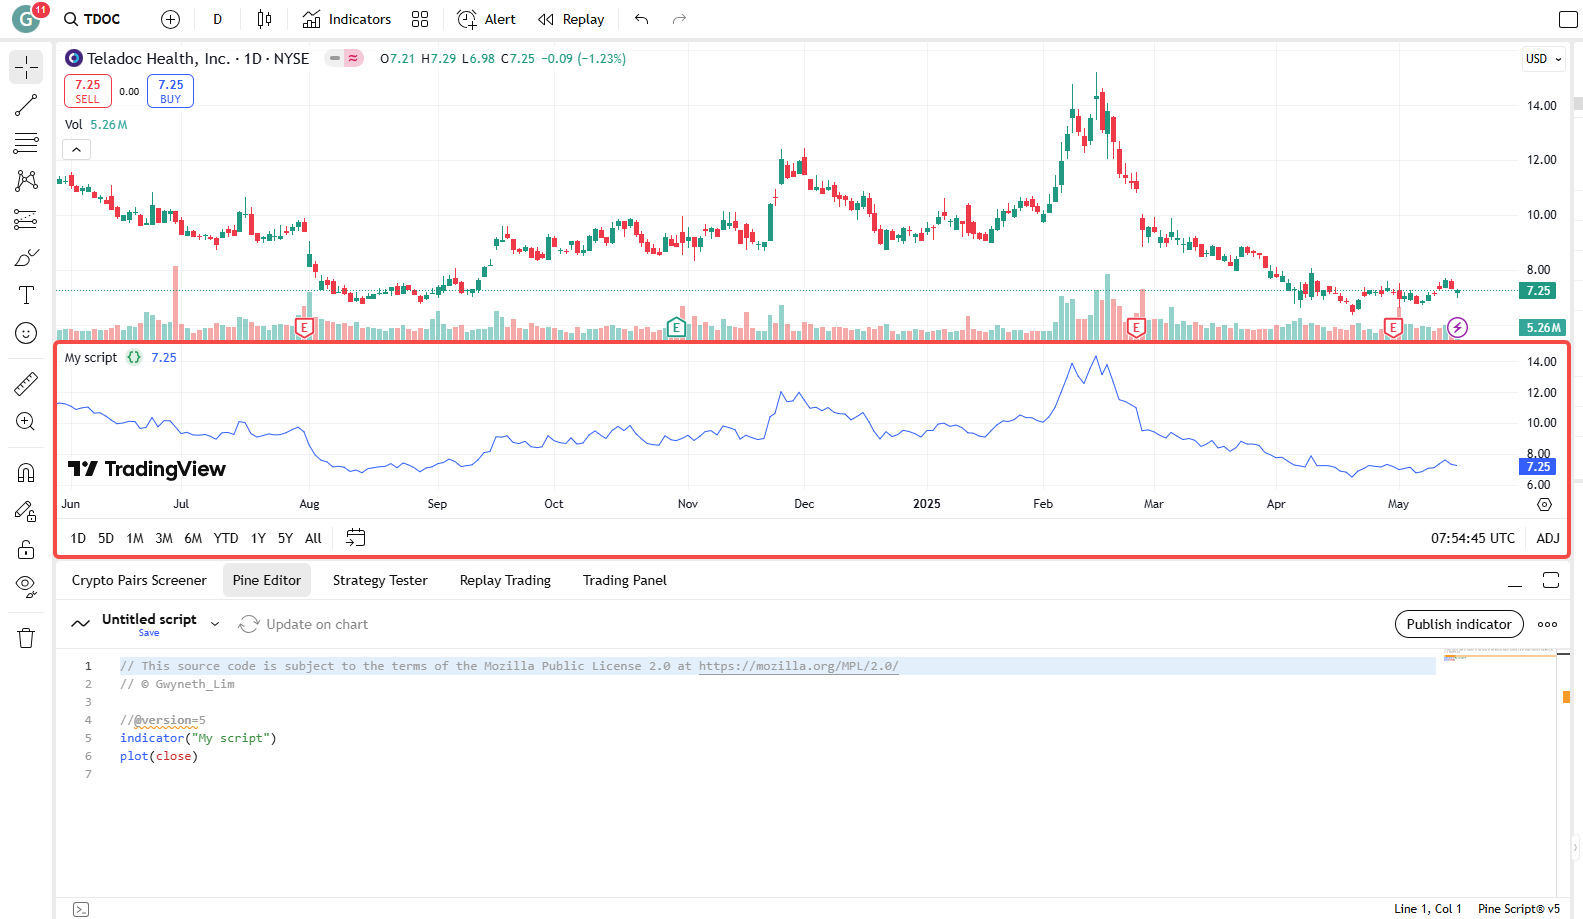Click the red 7.25 SELL button
Image resolution: width=1583 pixels, height=919 pixels.
(x=88, y=91)
